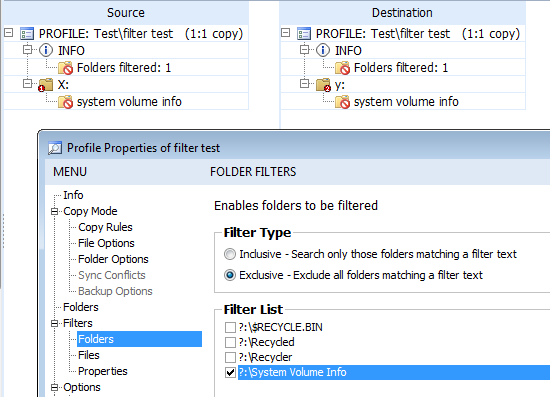Select the Exclusive filter type radio button

[x=230, y=275]
